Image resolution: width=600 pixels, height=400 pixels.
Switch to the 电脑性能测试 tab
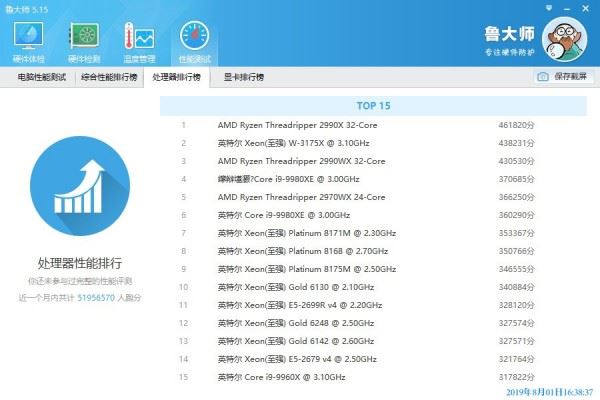tap(42, 77)
